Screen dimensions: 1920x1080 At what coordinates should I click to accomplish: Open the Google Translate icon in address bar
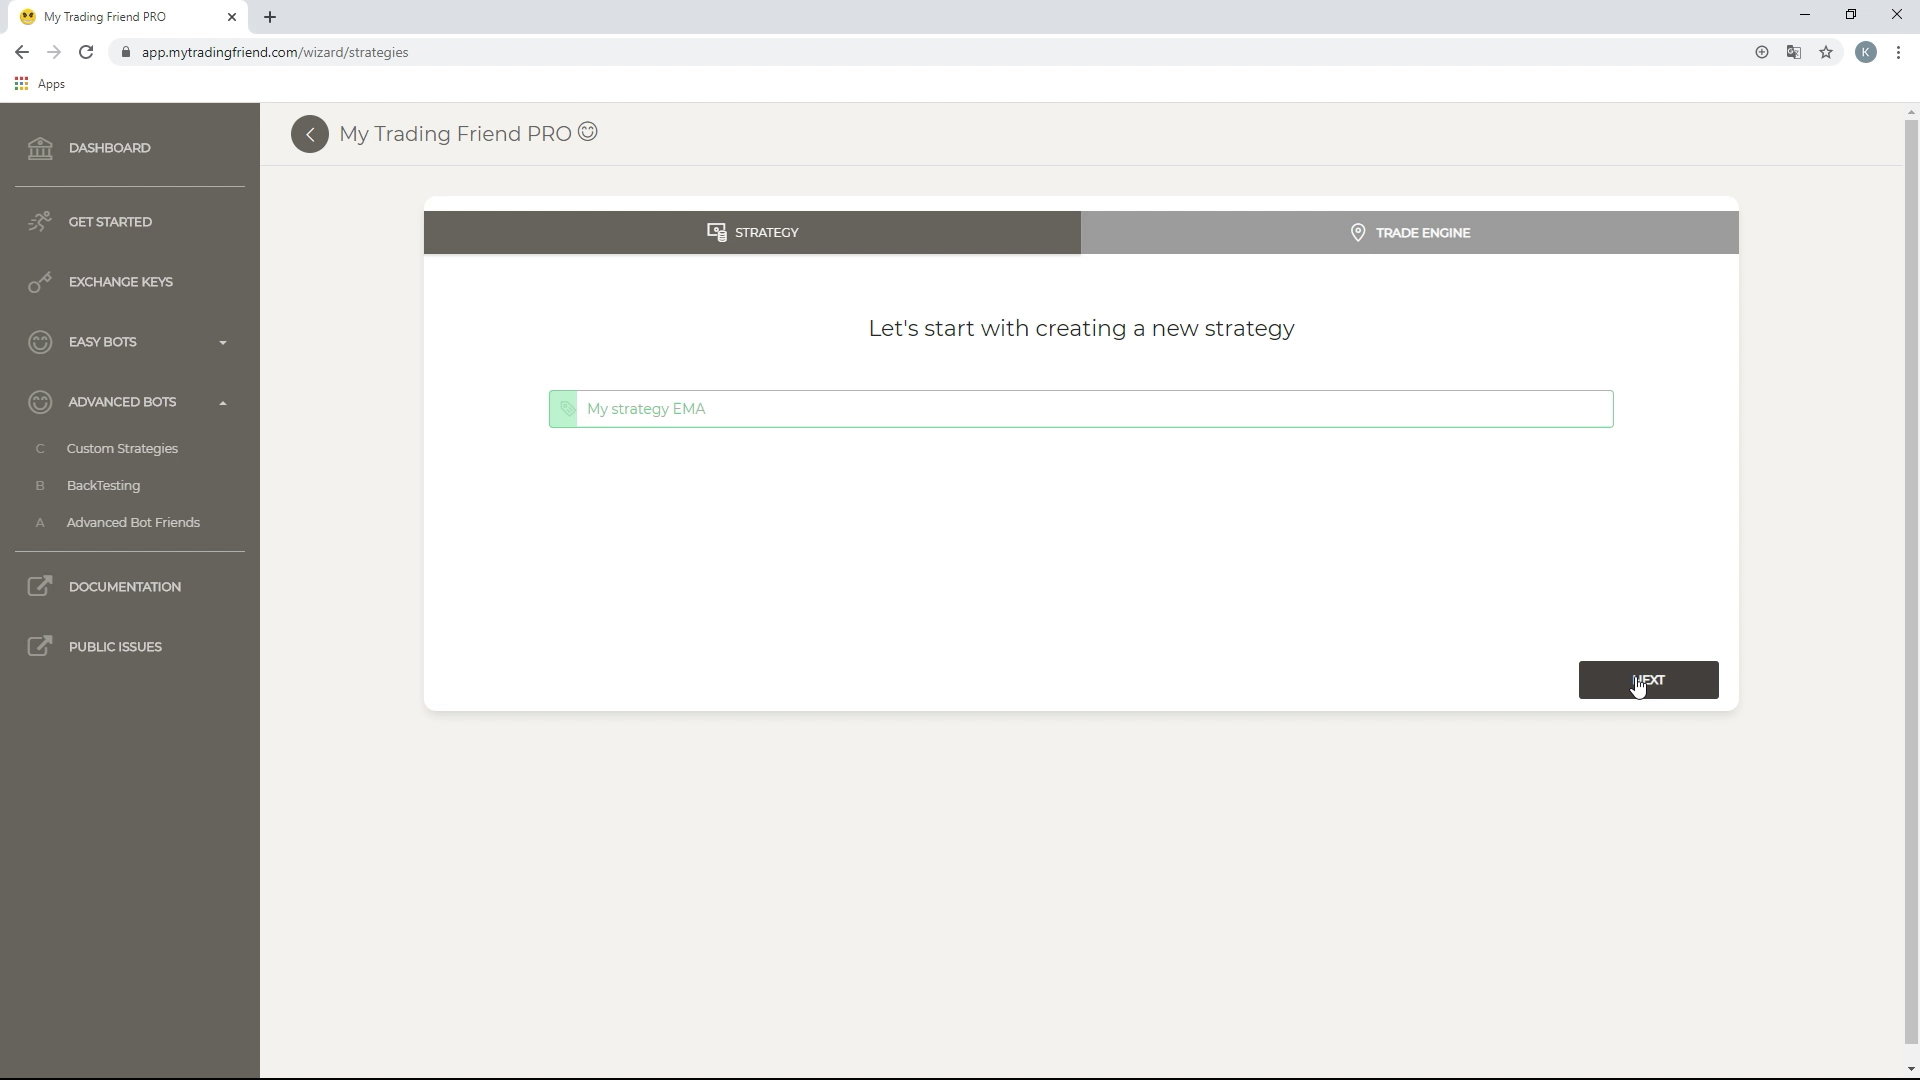[x=1794, y=52]
